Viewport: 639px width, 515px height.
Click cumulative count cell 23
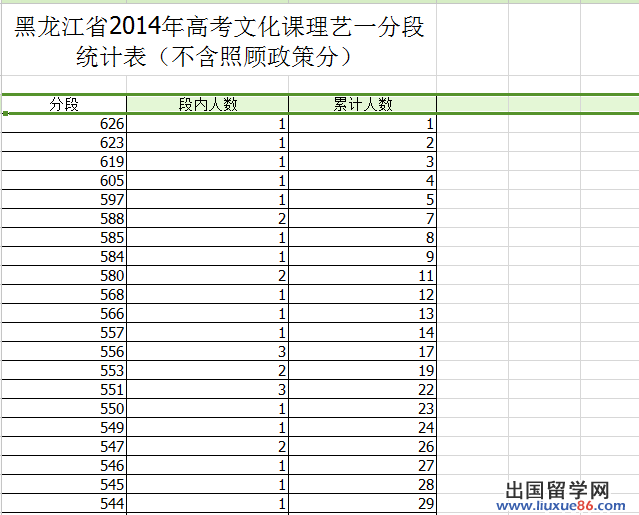[362, 409]
